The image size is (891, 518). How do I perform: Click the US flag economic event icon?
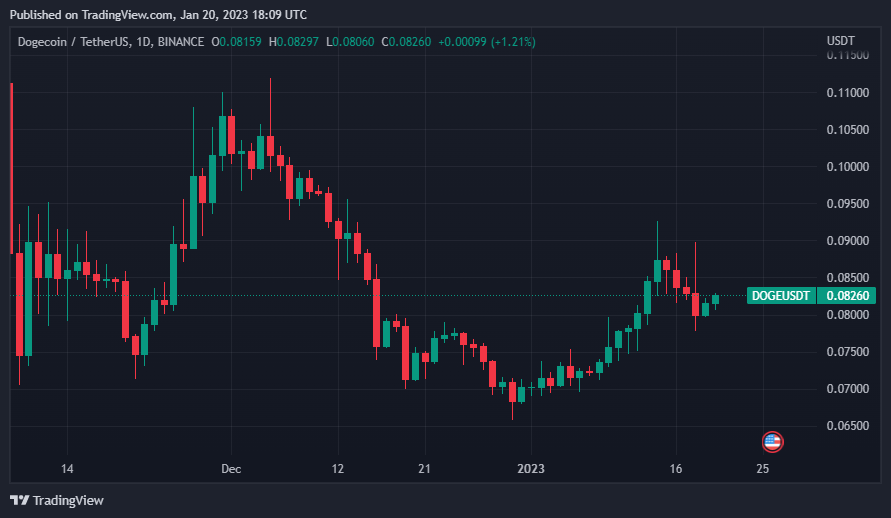[x=772, y=442]
